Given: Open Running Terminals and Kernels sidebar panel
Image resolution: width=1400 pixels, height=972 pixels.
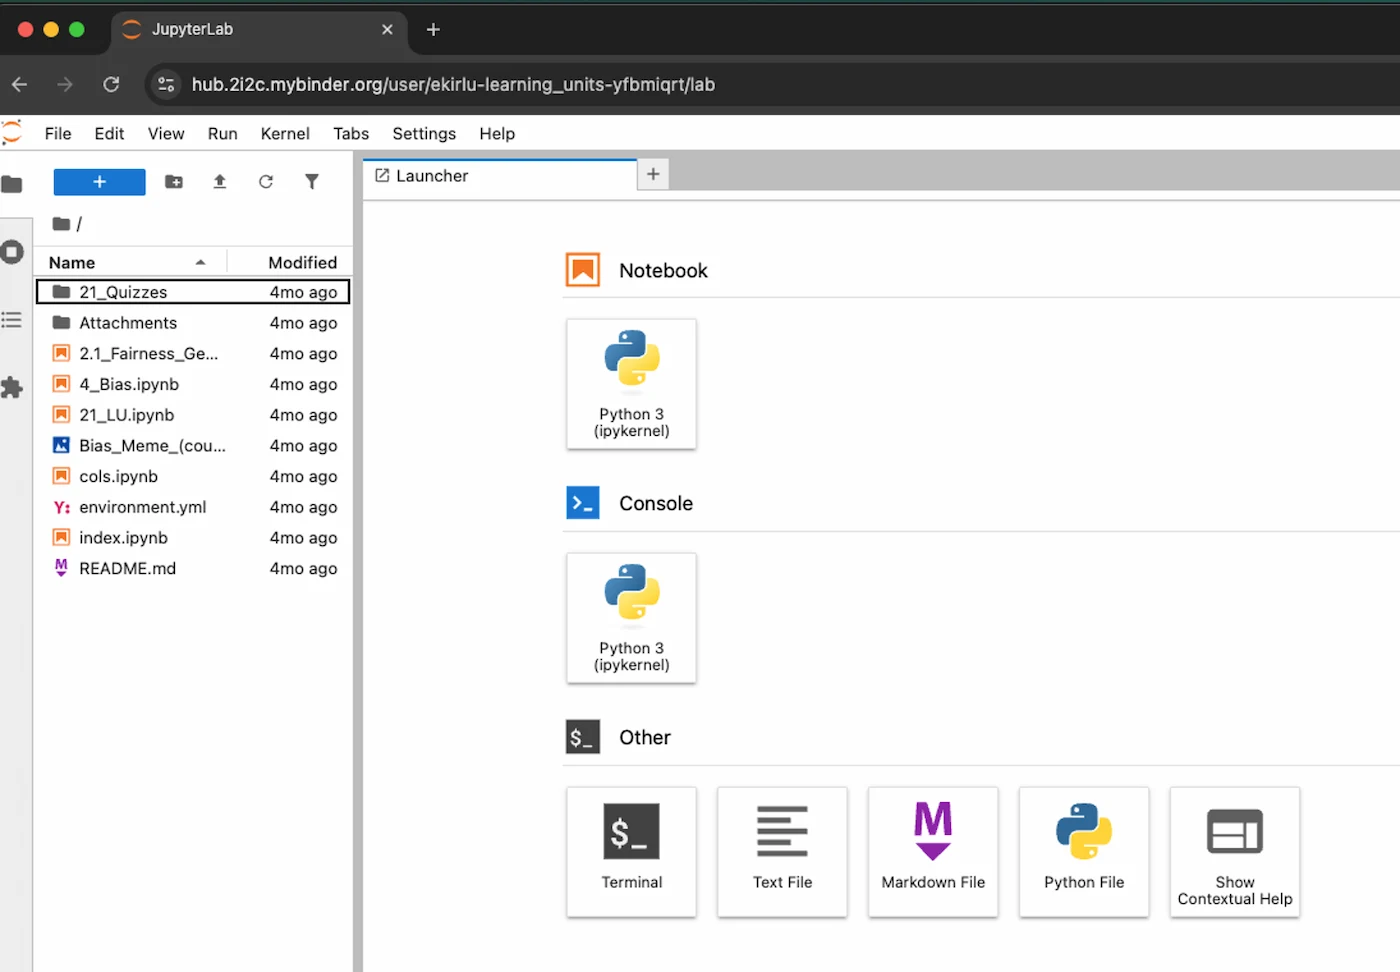Looking at the screenshot, I should coord(12,252).
